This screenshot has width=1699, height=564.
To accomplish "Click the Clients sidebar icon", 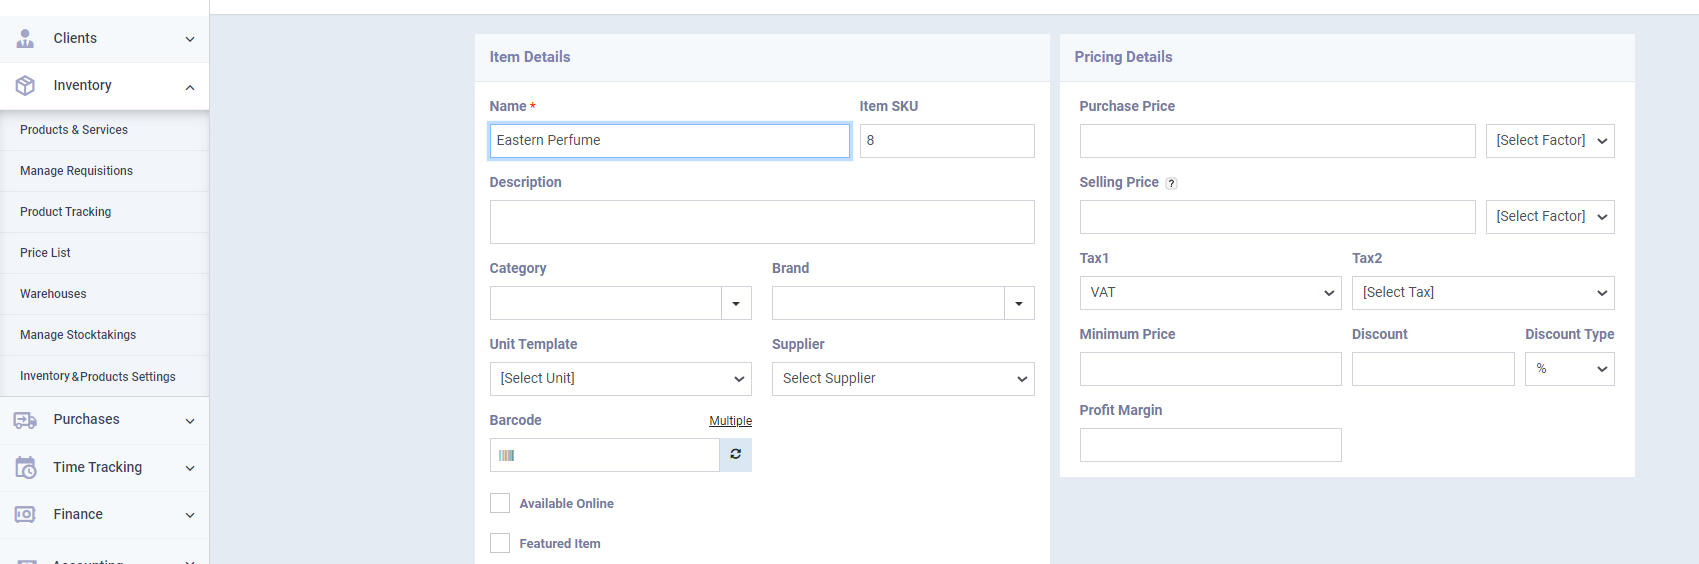I will point(25,38).
